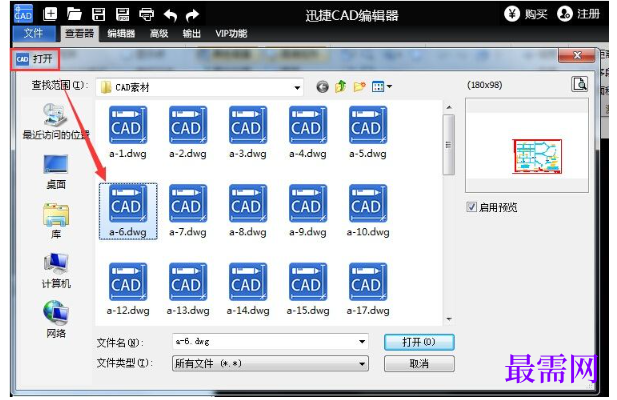Click the 取消 button
617x400 pixels.
[419, 363]
